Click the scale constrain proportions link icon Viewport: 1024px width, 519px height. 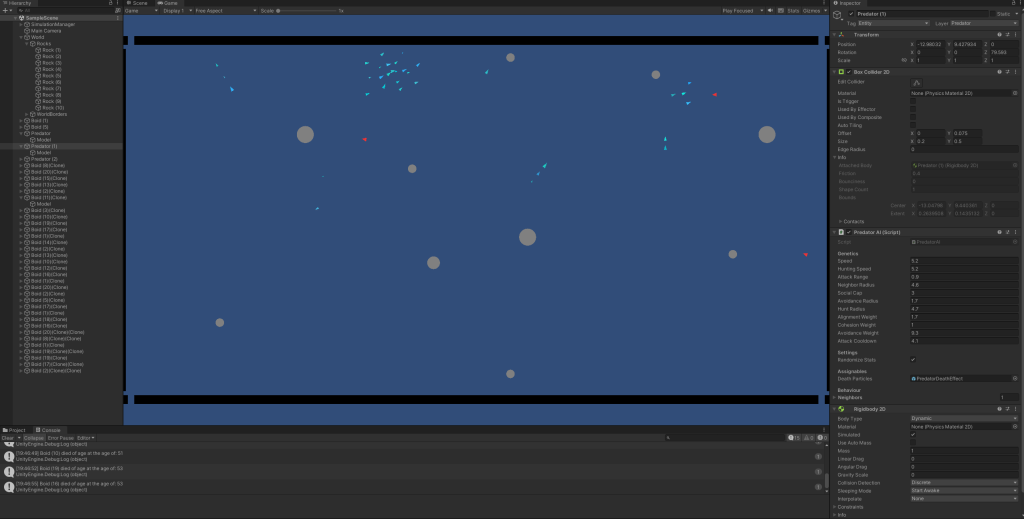pyautogui.click(x=904, y=60)
